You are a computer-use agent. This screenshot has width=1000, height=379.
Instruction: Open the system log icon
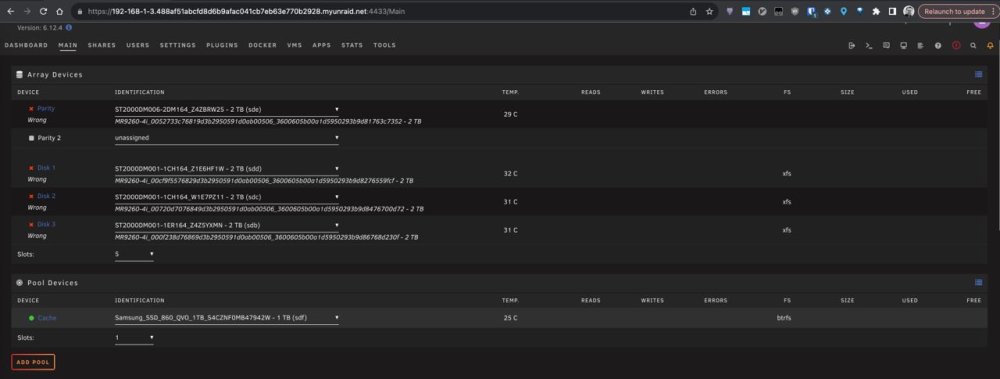pyautogui.click(x=920, y=45)
